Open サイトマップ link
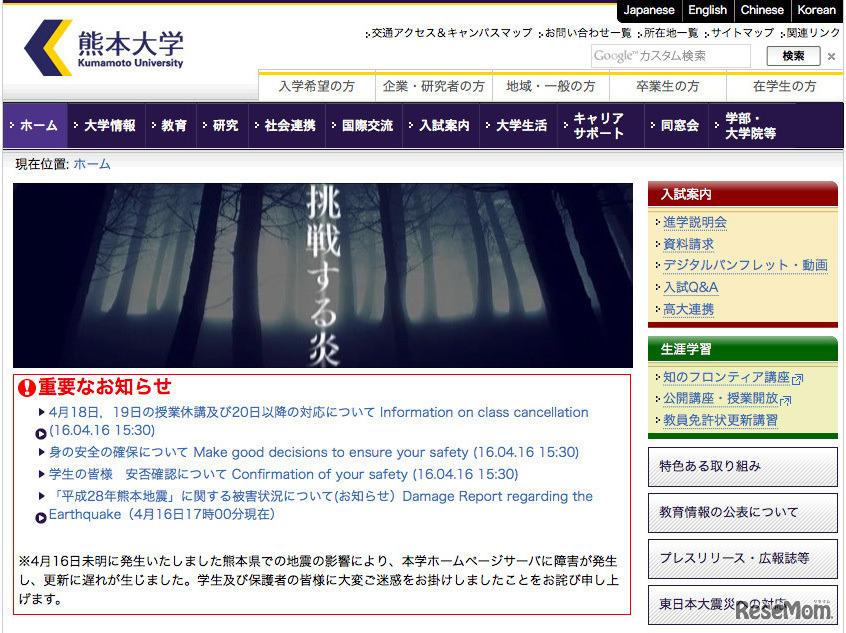846x633 pixels. click(742, 33)
